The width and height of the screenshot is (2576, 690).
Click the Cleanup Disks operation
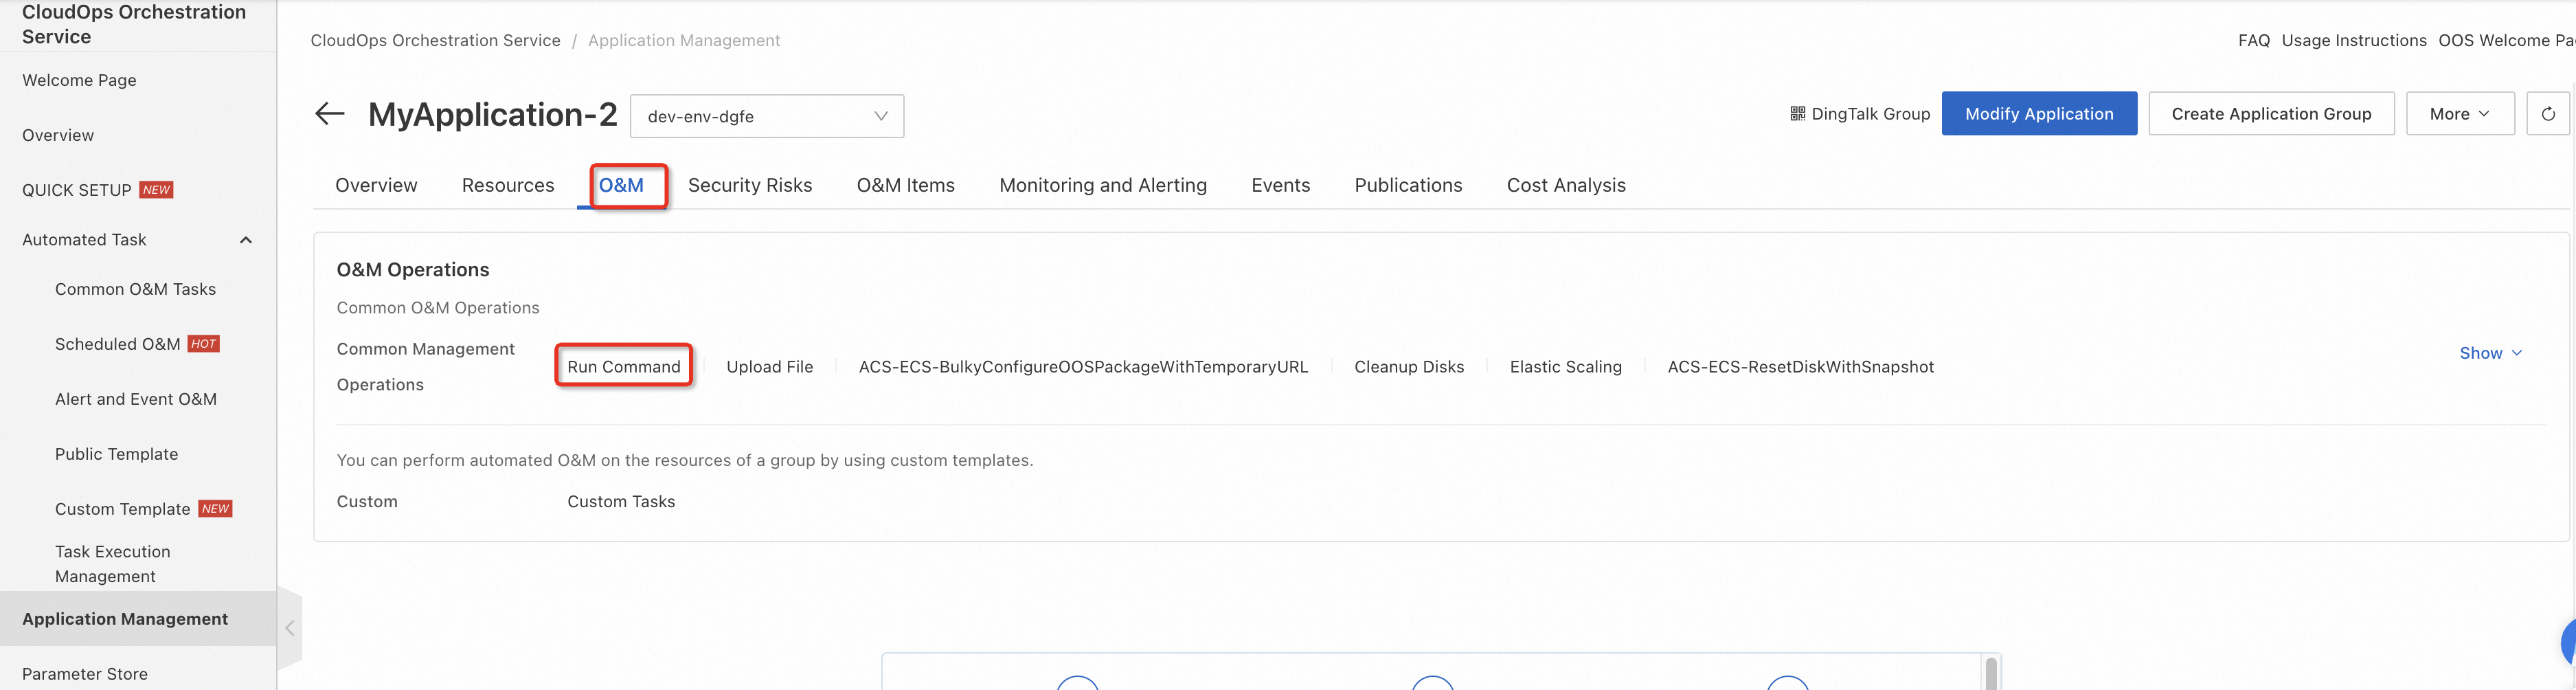click(x=1409, y=367)
